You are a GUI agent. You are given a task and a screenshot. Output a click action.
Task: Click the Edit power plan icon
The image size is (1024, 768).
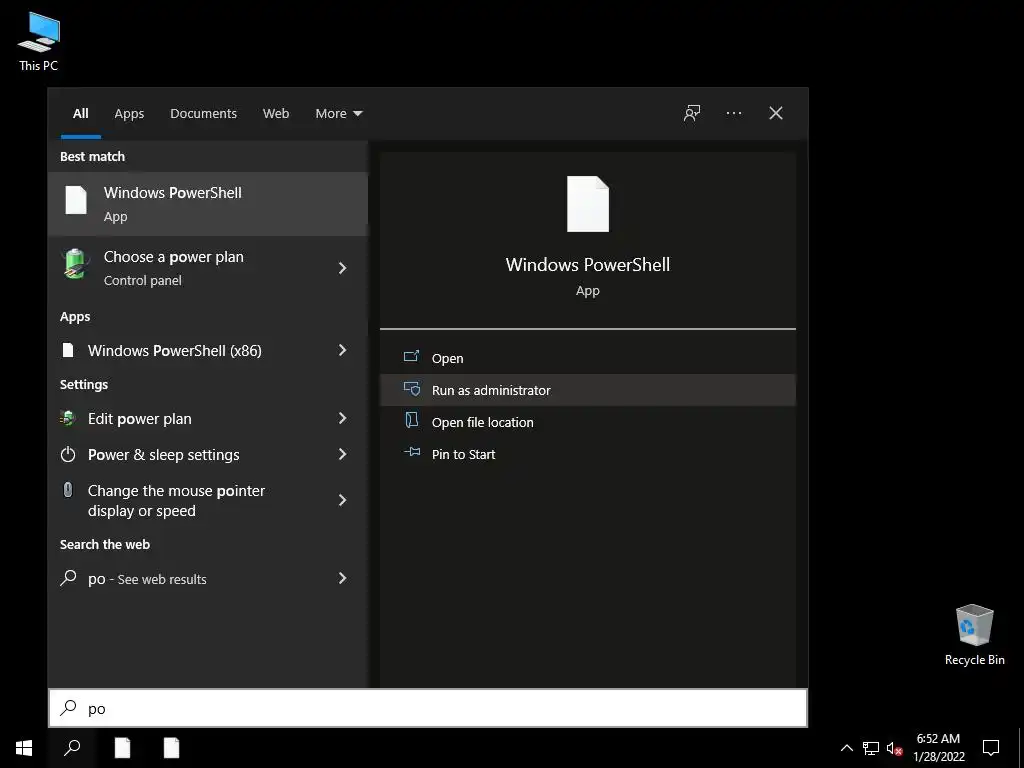pos(68,418)
